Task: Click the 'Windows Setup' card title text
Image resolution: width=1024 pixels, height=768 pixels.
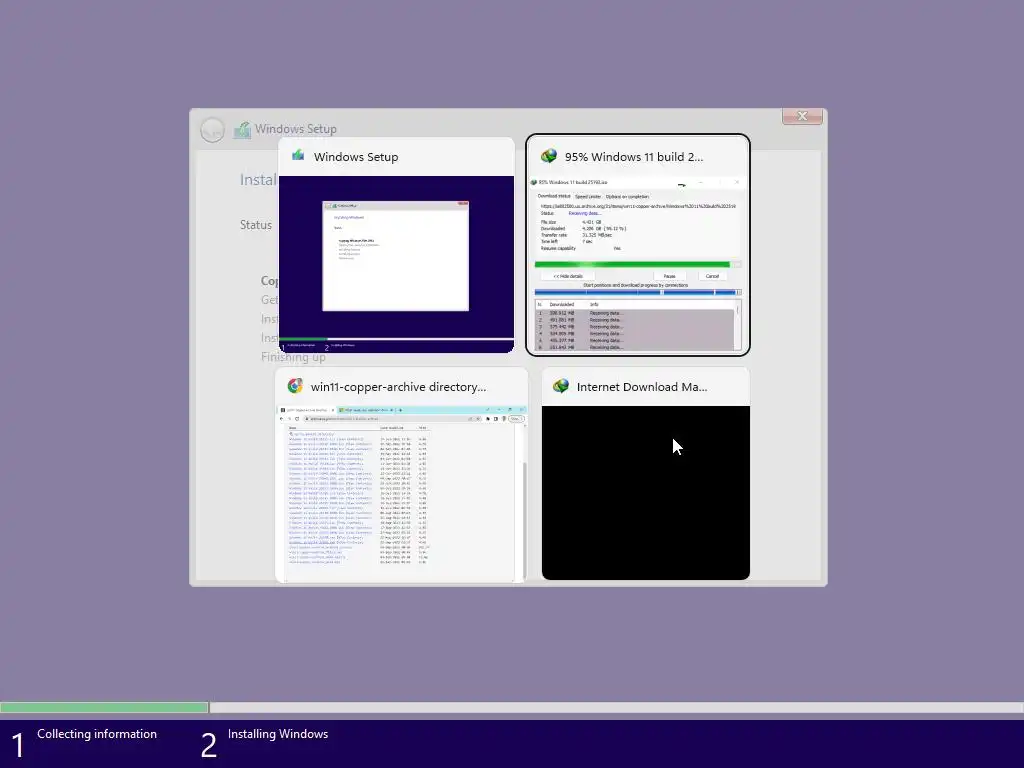Action: point(356,157)
